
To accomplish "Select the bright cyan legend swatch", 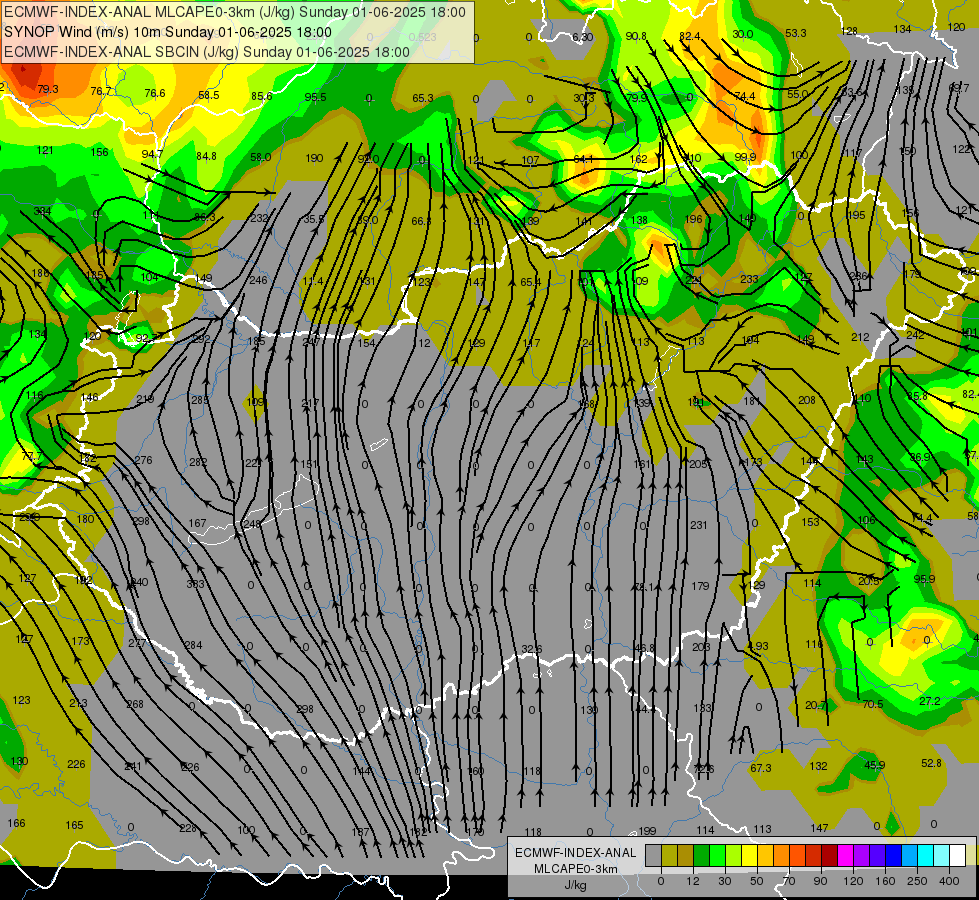I will click(x=926, y=855).
